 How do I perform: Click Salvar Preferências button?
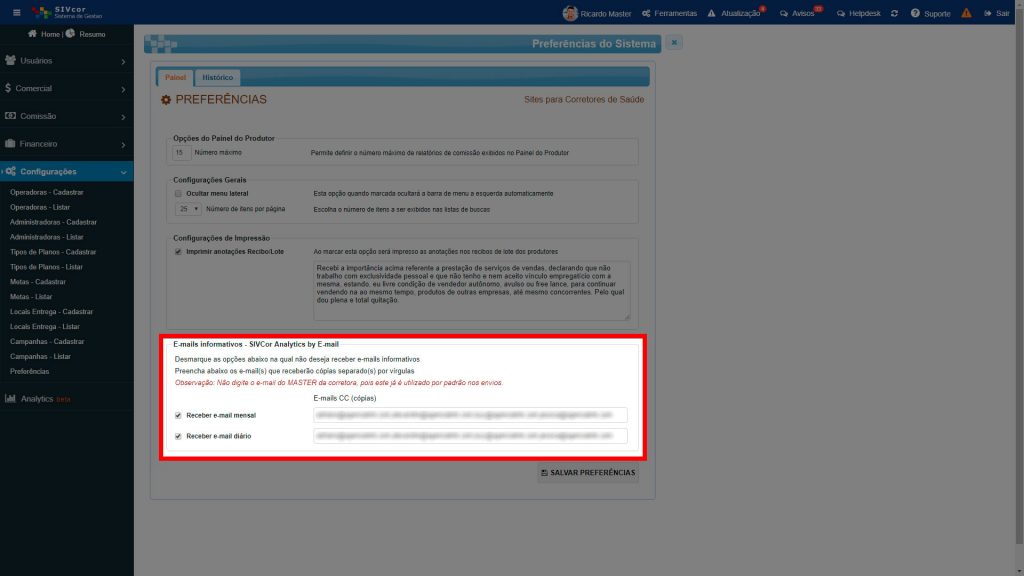coord(588,473)
